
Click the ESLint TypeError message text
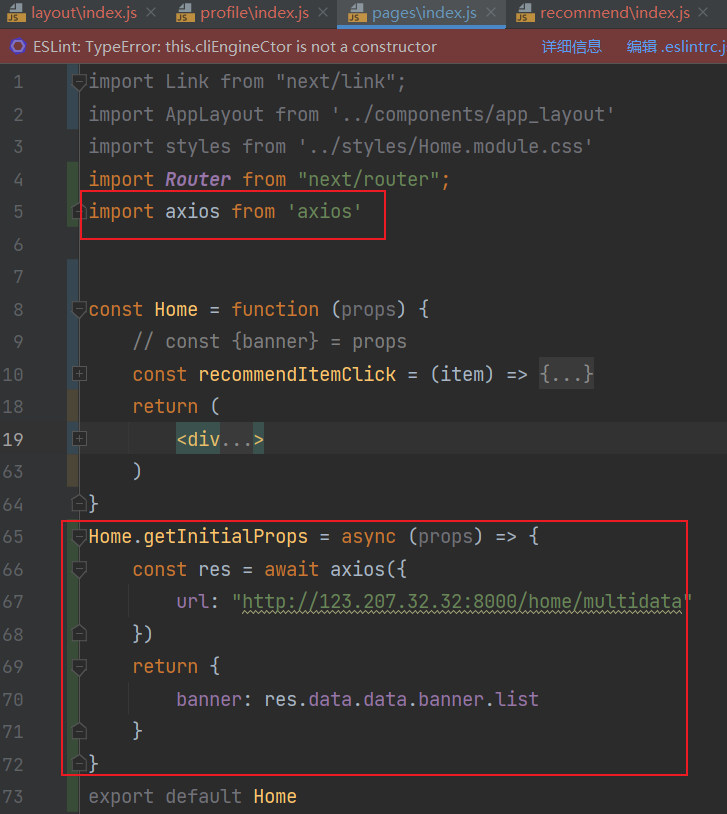tap(235, 47)
